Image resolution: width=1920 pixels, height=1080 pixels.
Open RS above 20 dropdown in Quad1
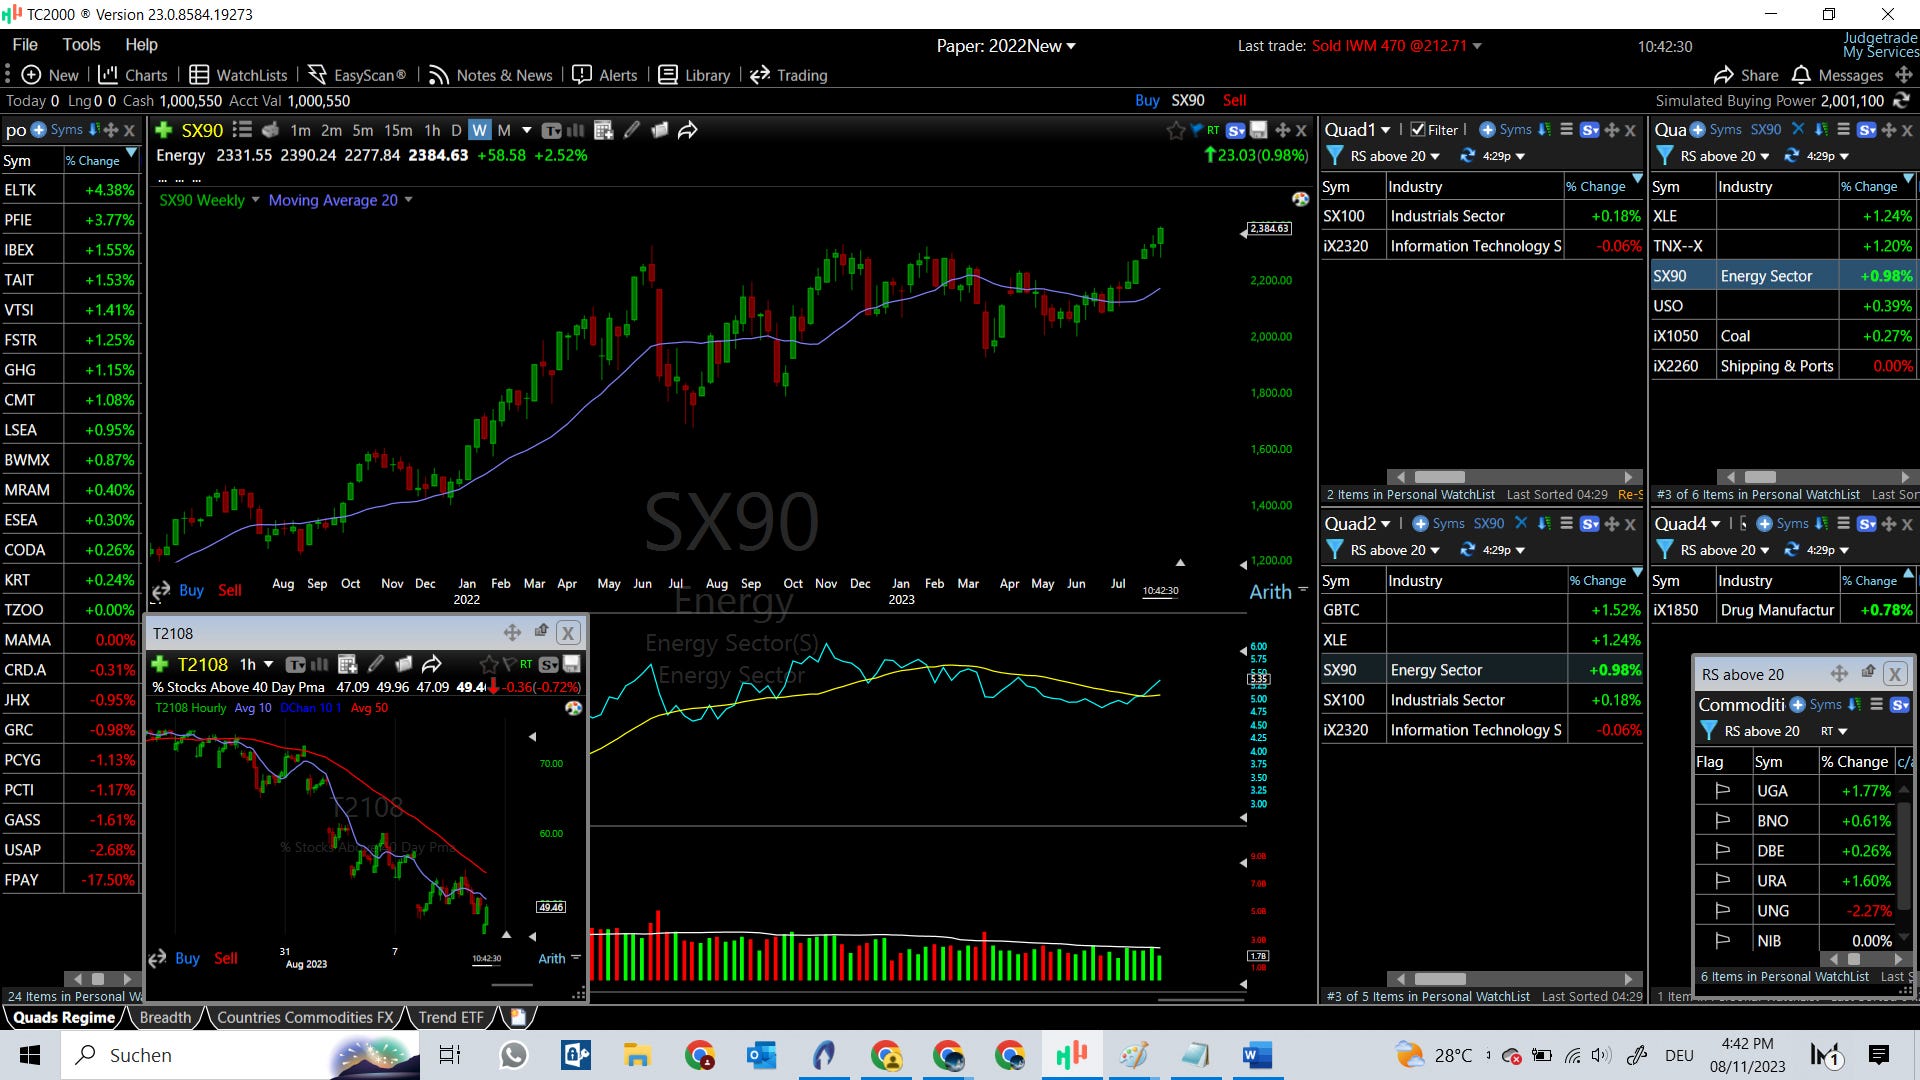(x=1435, y=157)
